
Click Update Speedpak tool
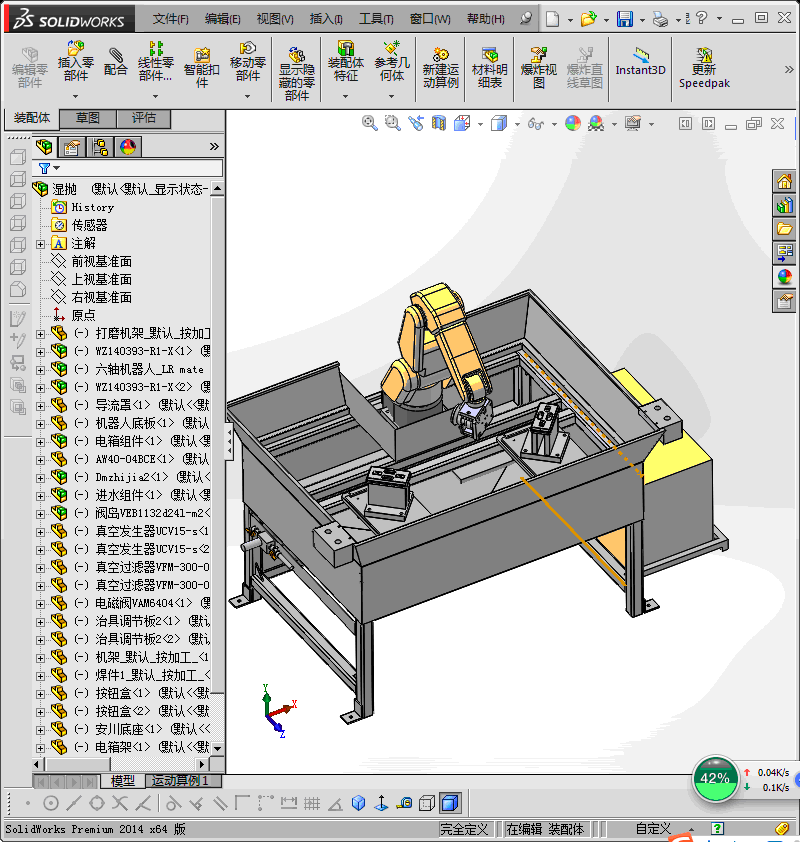pos(704,69)
